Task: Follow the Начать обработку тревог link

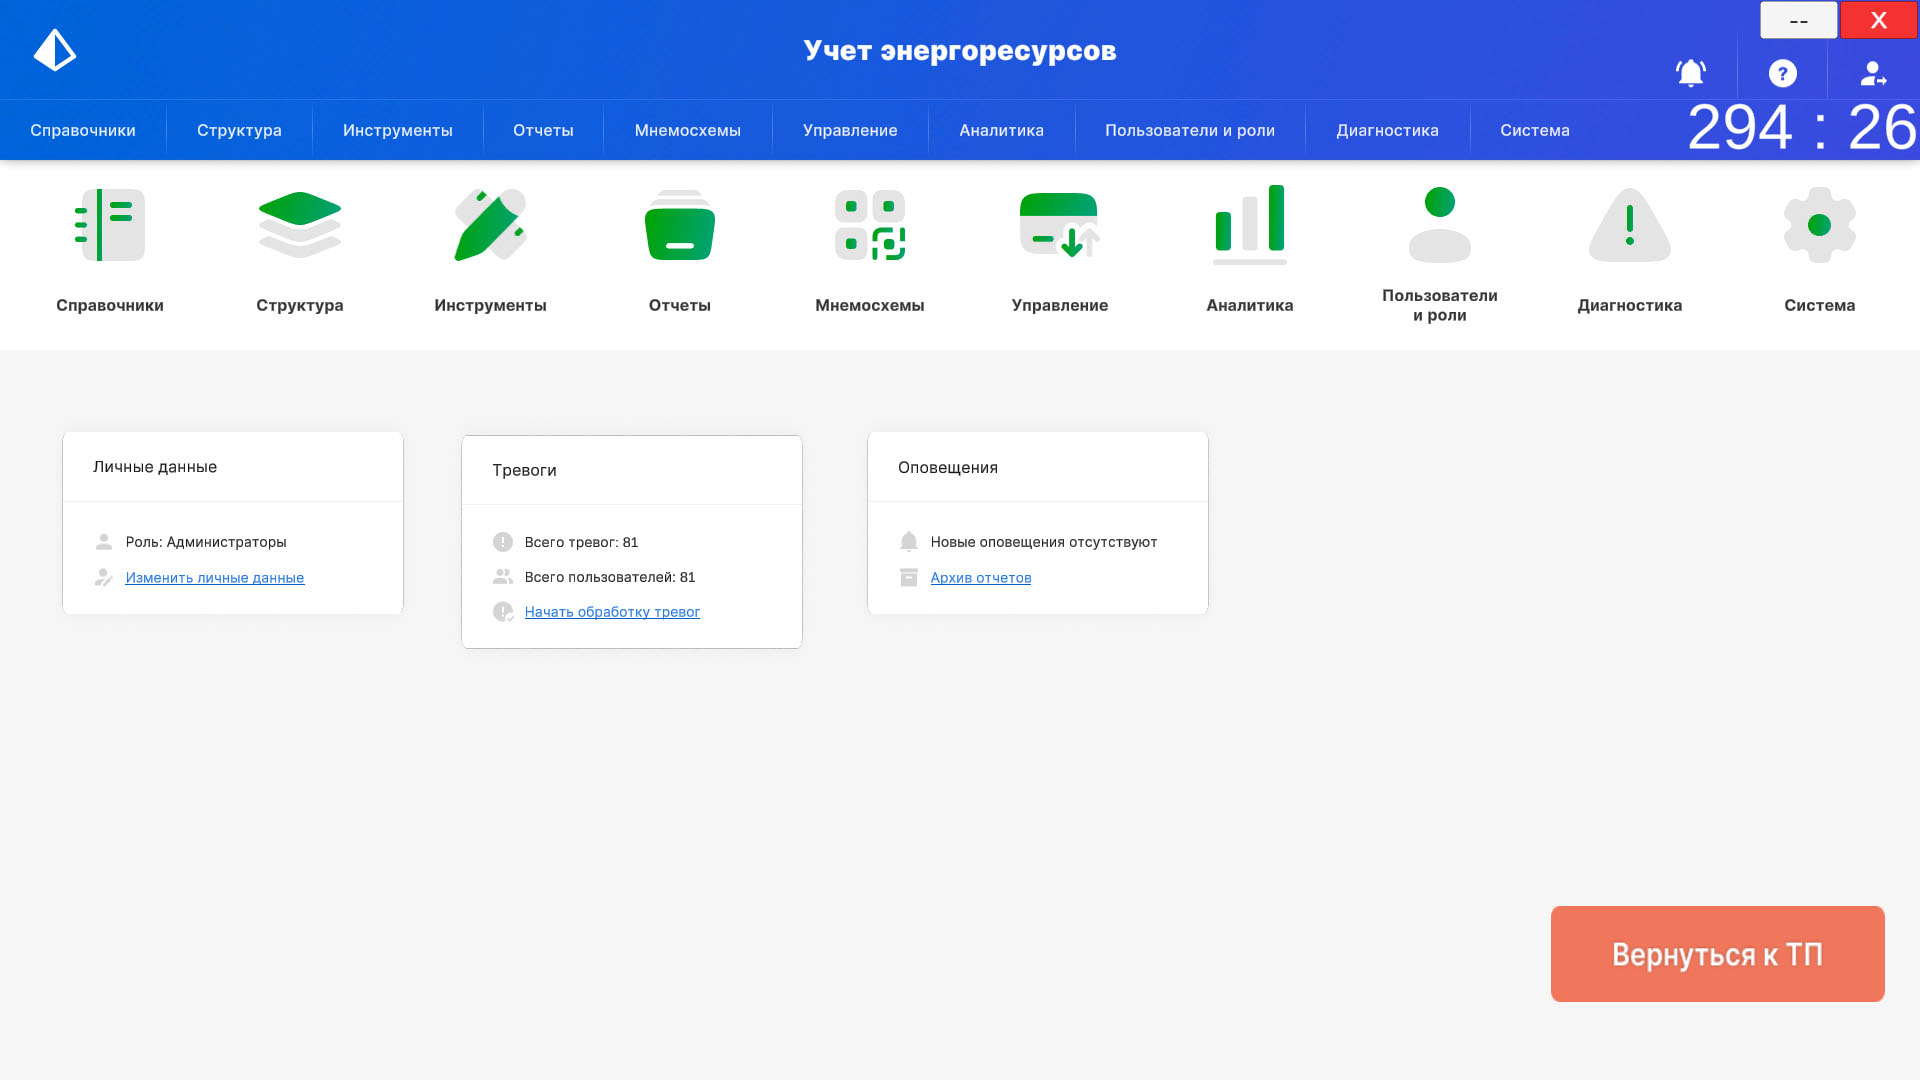Action: 612,612
